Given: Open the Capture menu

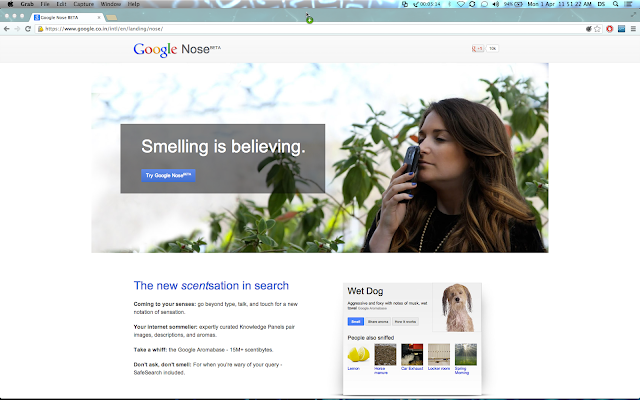Looking at the screenshot, I should 84,4.
